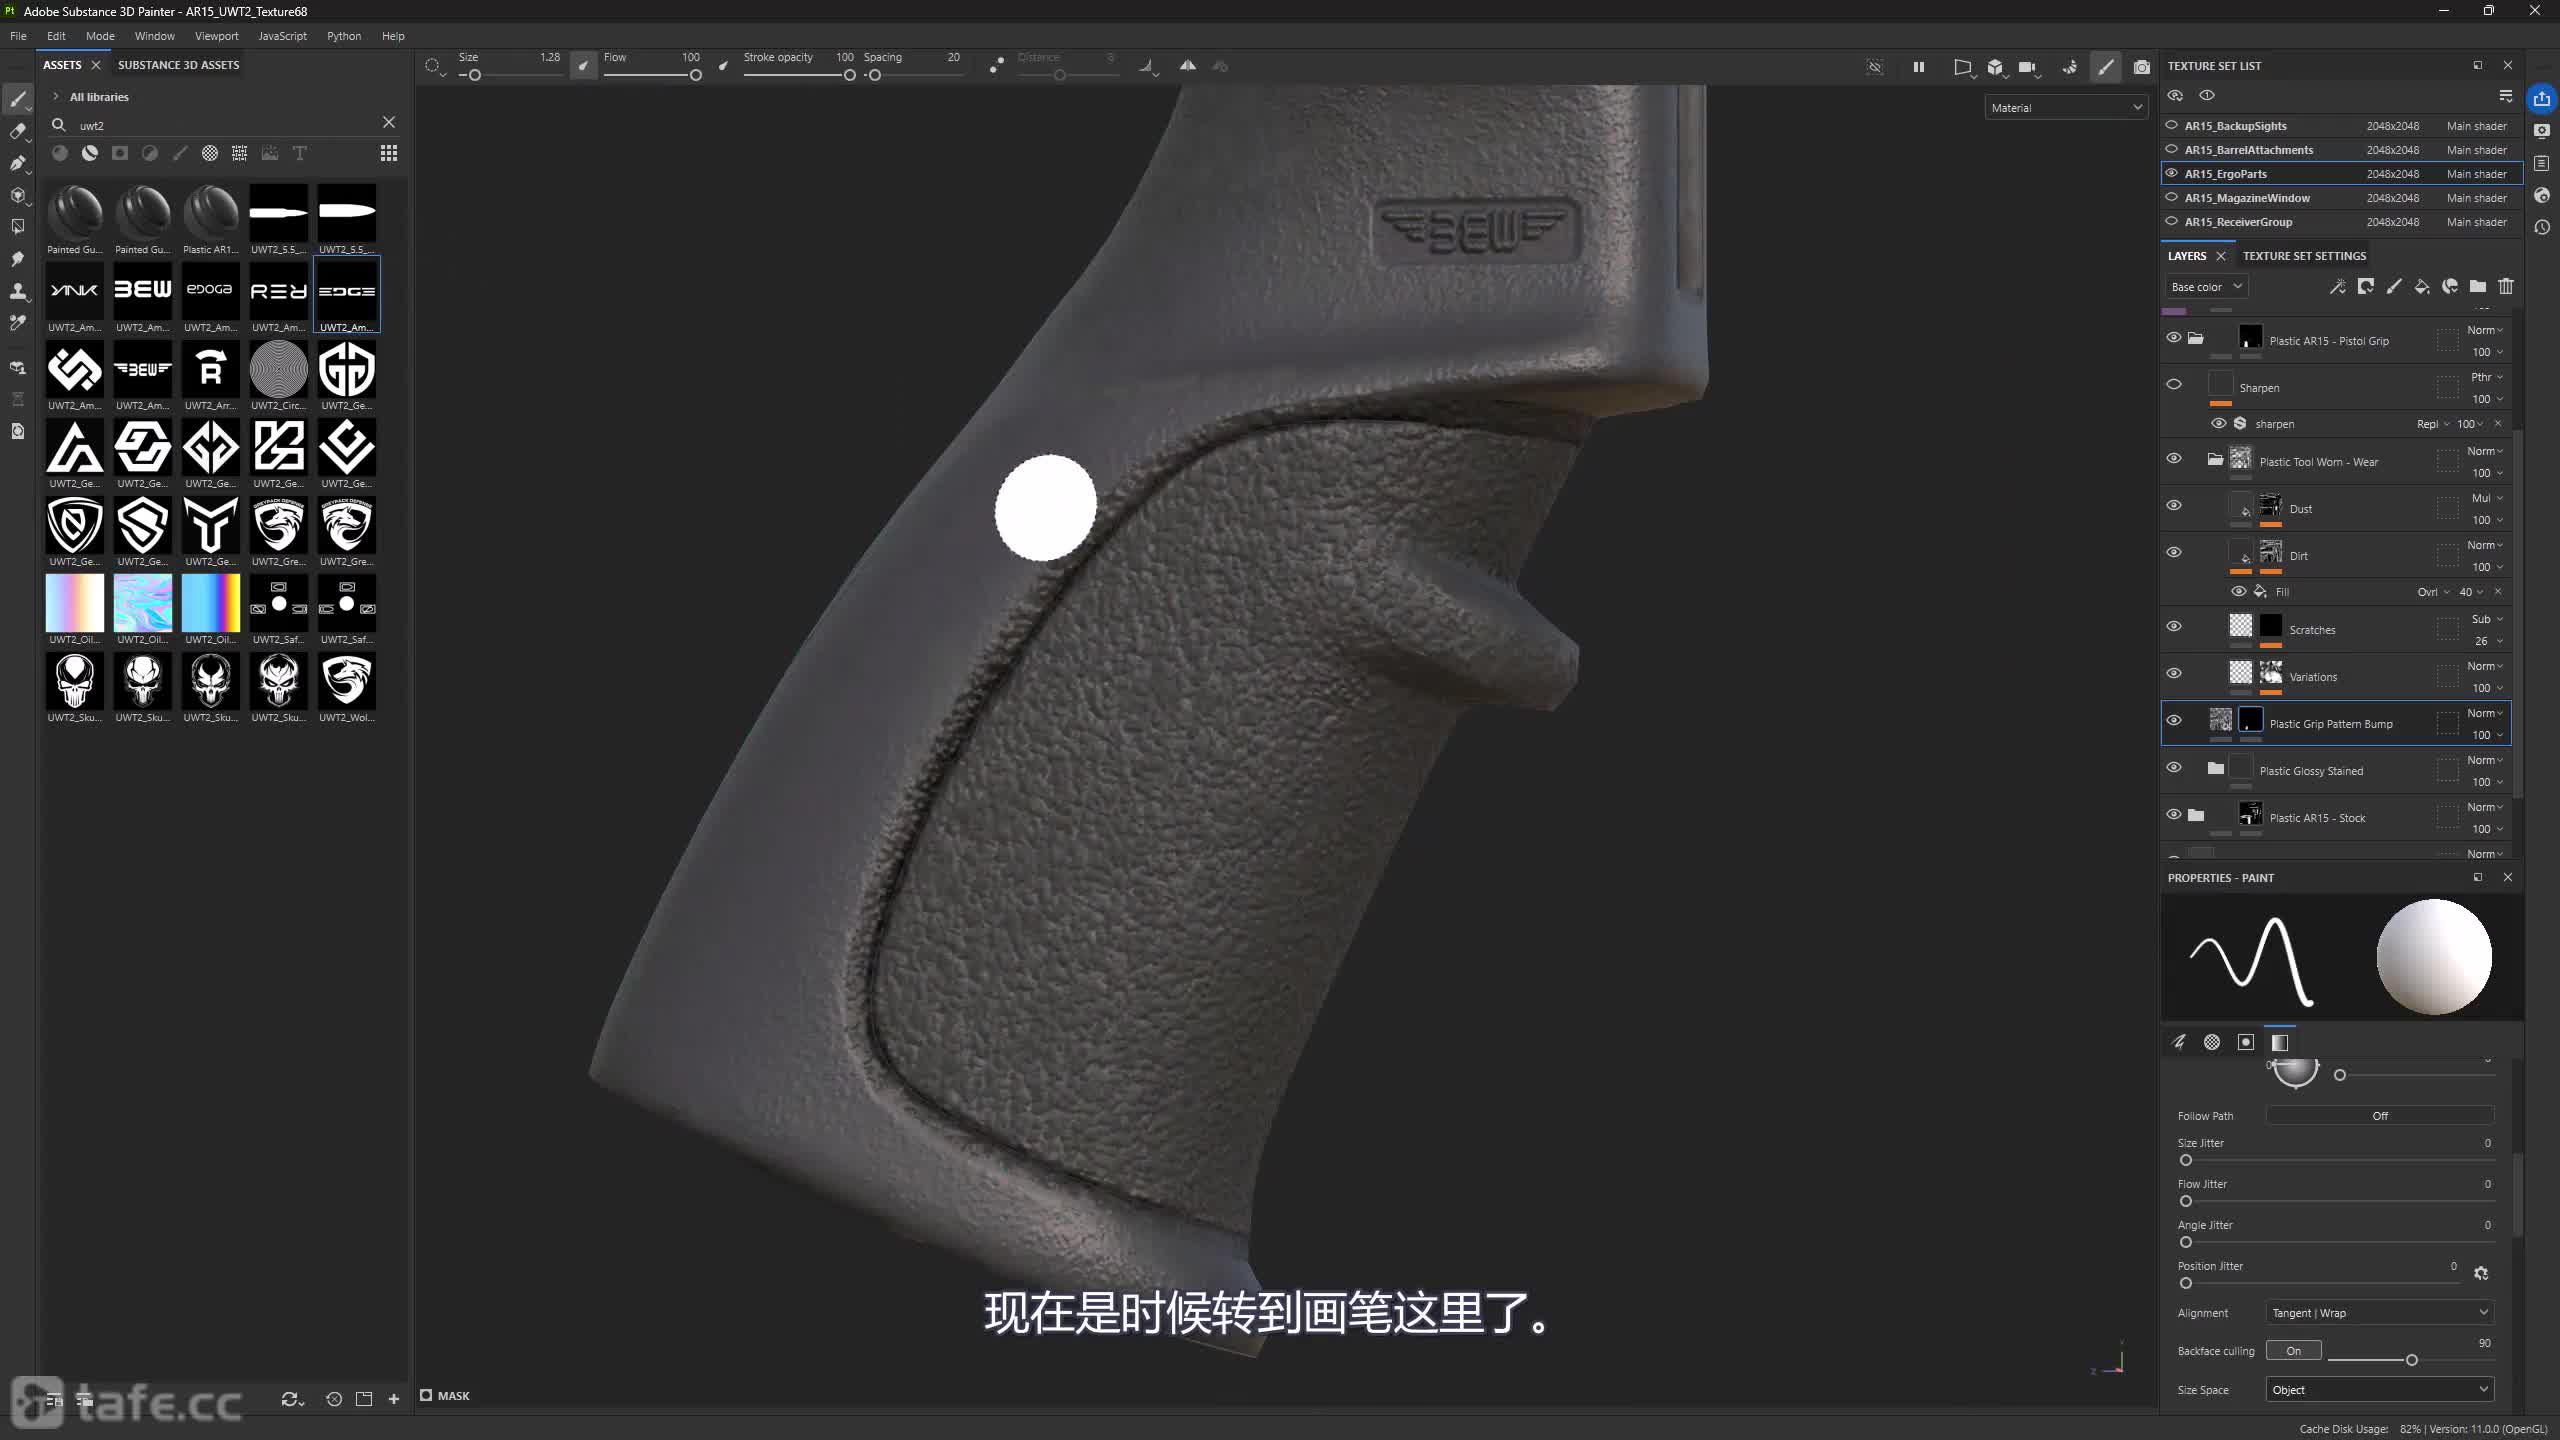The width and height of the screenshot is (2560, 1440).
Task: Delete selected layer with trash icon
Action: click(2506, 287)
